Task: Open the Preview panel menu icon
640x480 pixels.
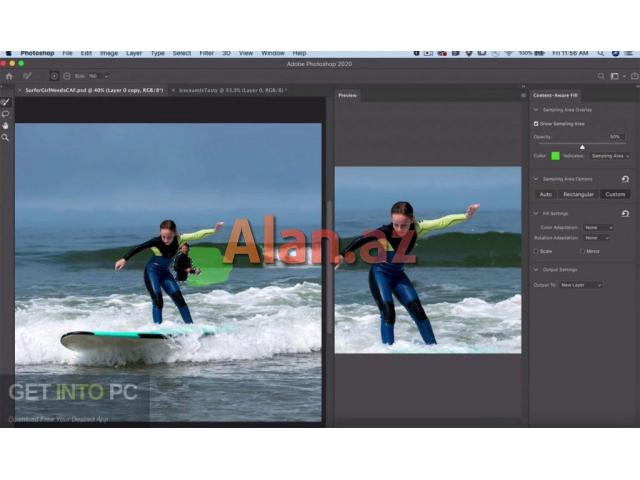Action: coord(523,95)
